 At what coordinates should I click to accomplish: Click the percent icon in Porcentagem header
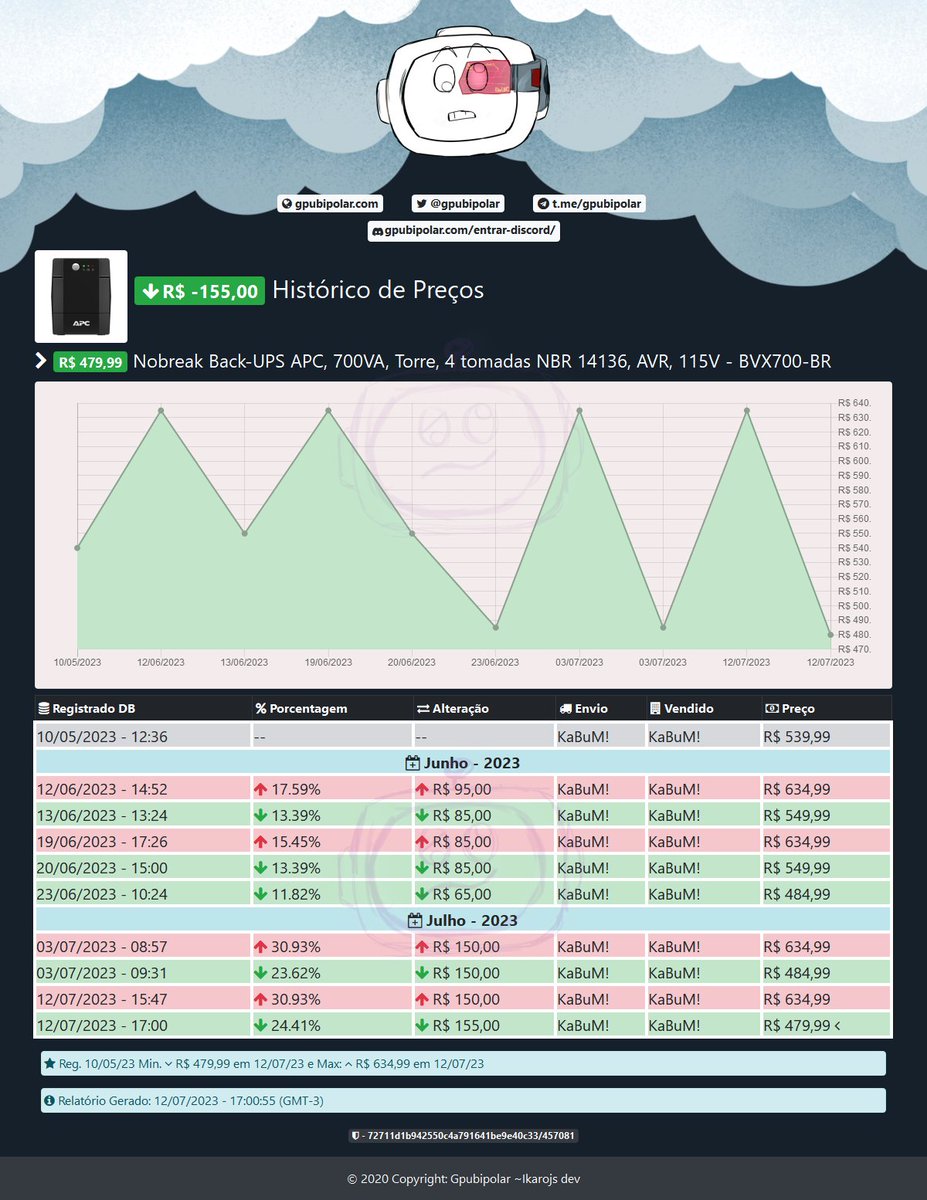pos(261,709)
